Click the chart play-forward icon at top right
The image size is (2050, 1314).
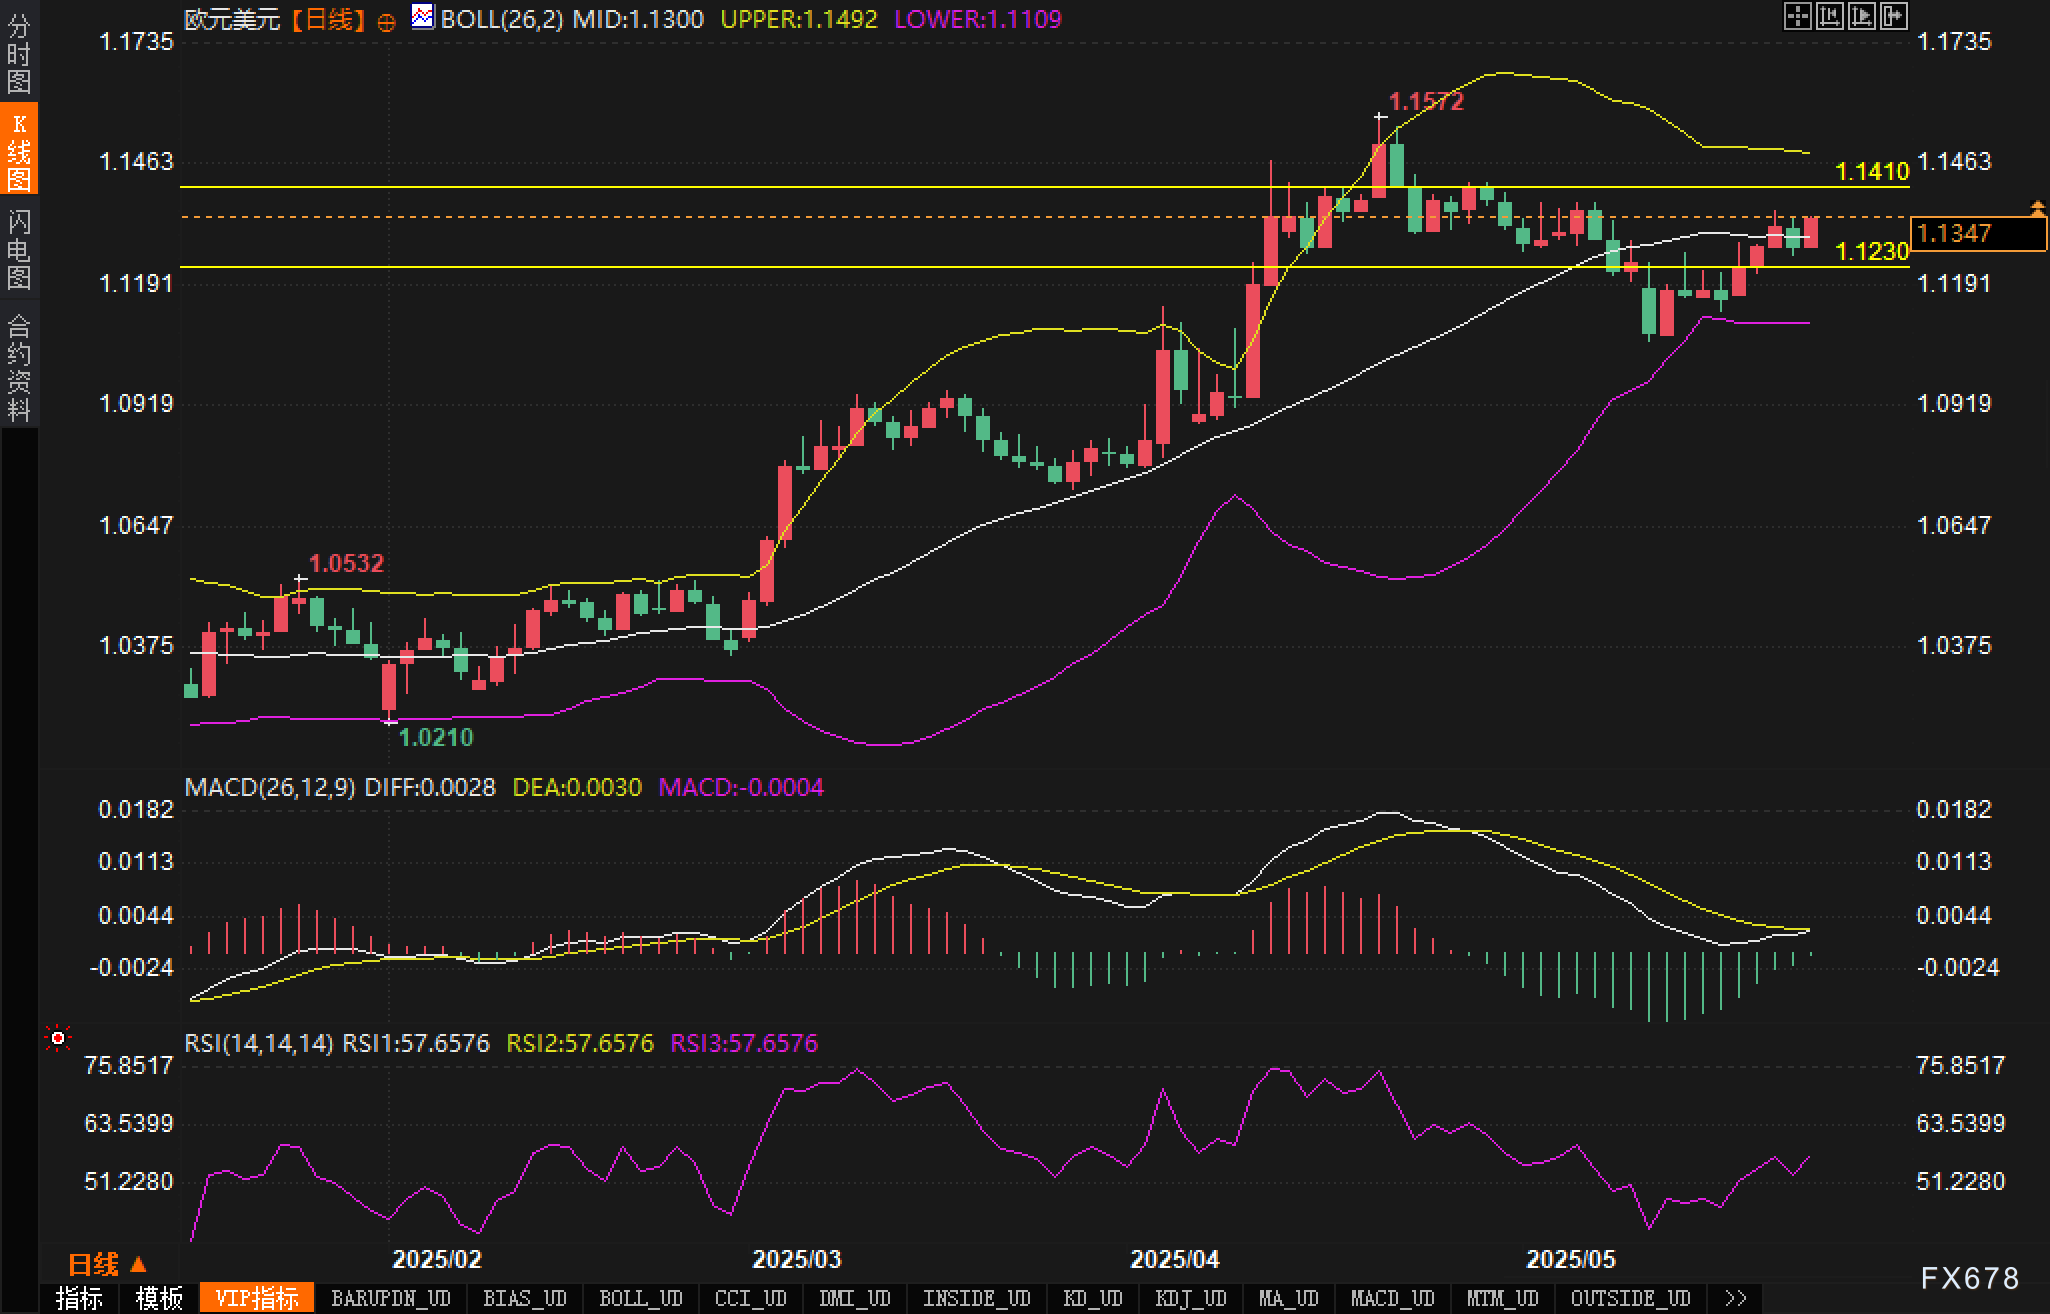[x=1861, y=16]
